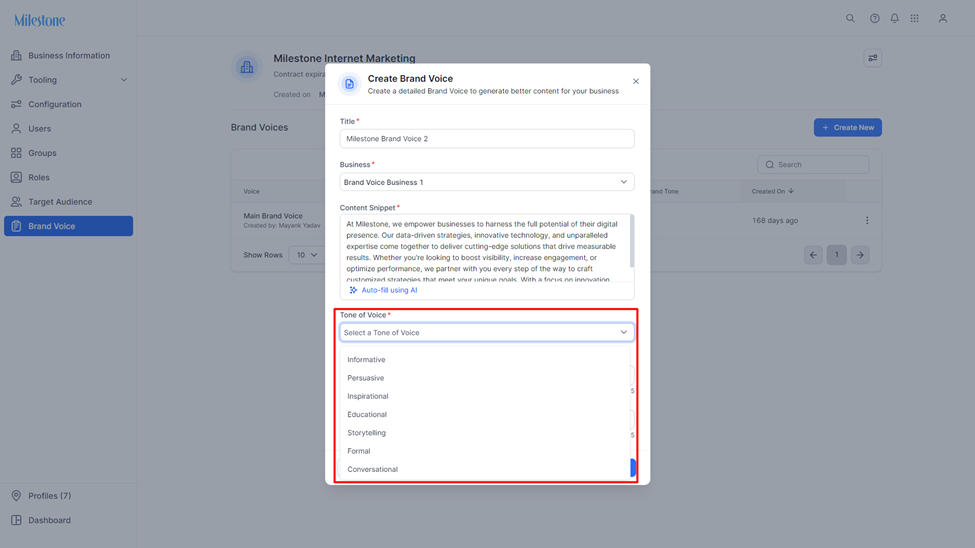The width and height of the screenshot is (975, 548).
Task: Select Educational tone option
Action: [485, 414]
